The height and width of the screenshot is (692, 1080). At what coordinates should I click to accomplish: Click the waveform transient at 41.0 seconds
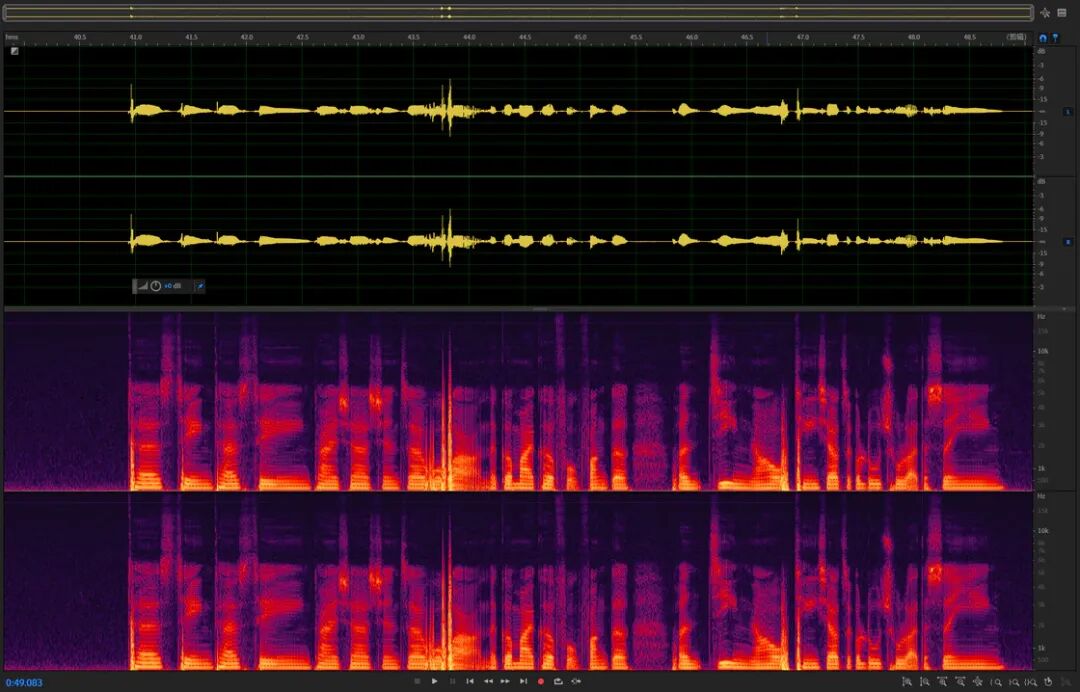(x=132, y=104)
